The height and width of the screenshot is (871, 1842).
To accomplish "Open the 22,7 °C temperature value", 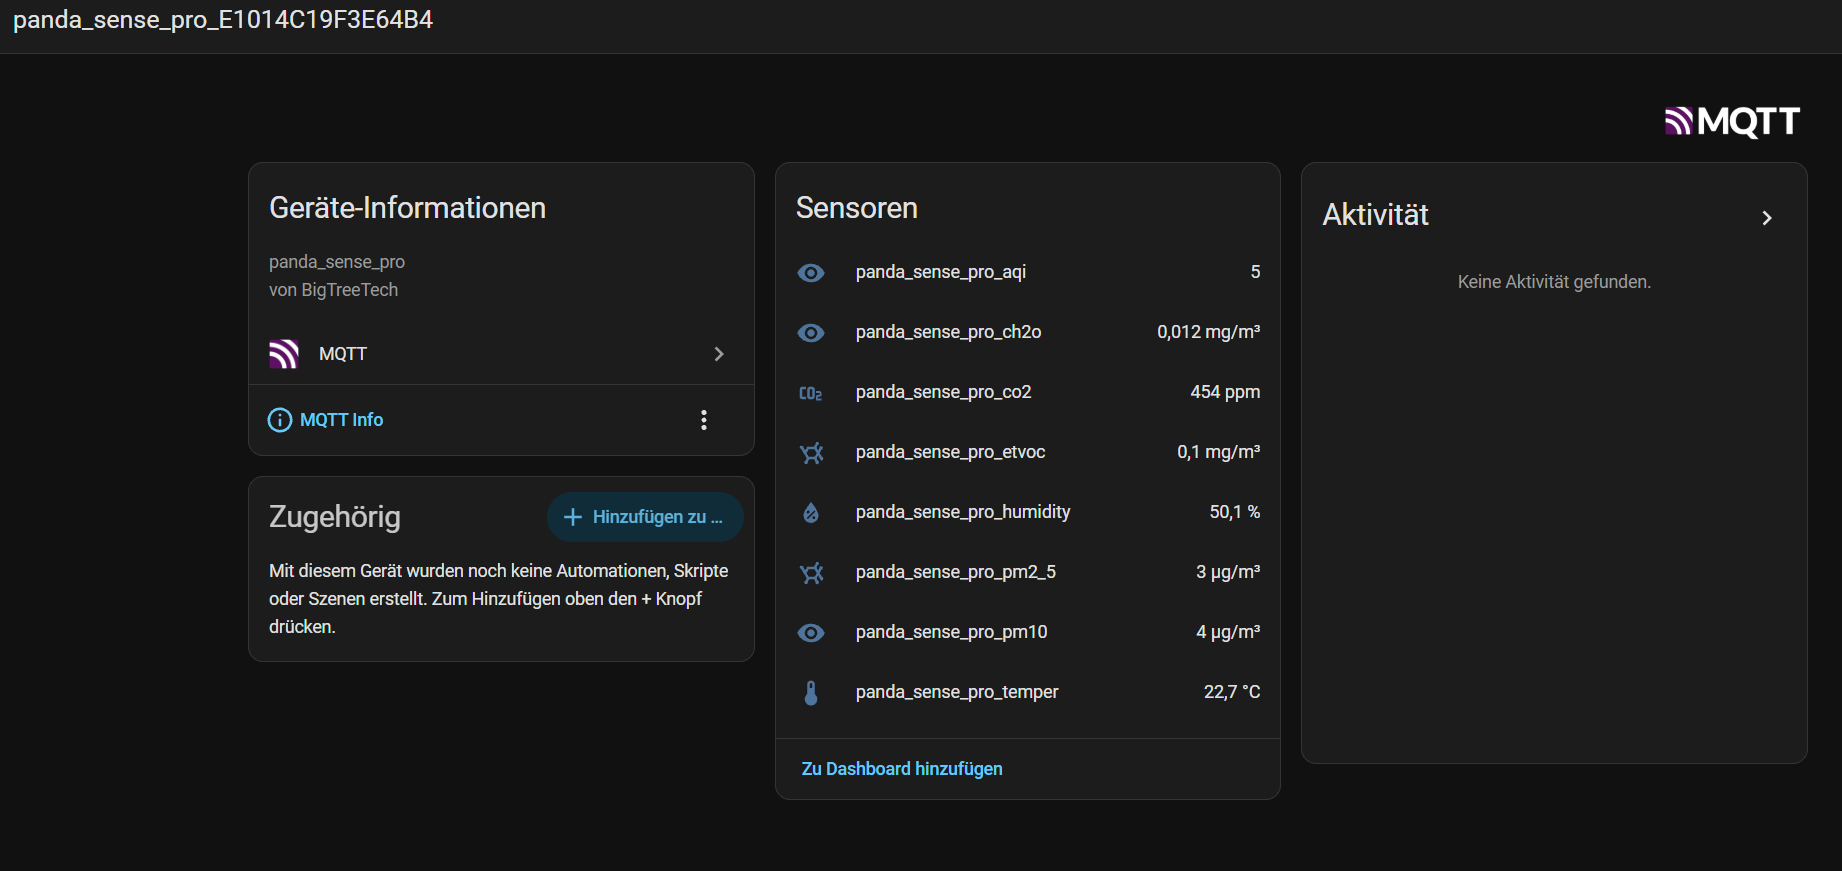I will coord(1232,692).
